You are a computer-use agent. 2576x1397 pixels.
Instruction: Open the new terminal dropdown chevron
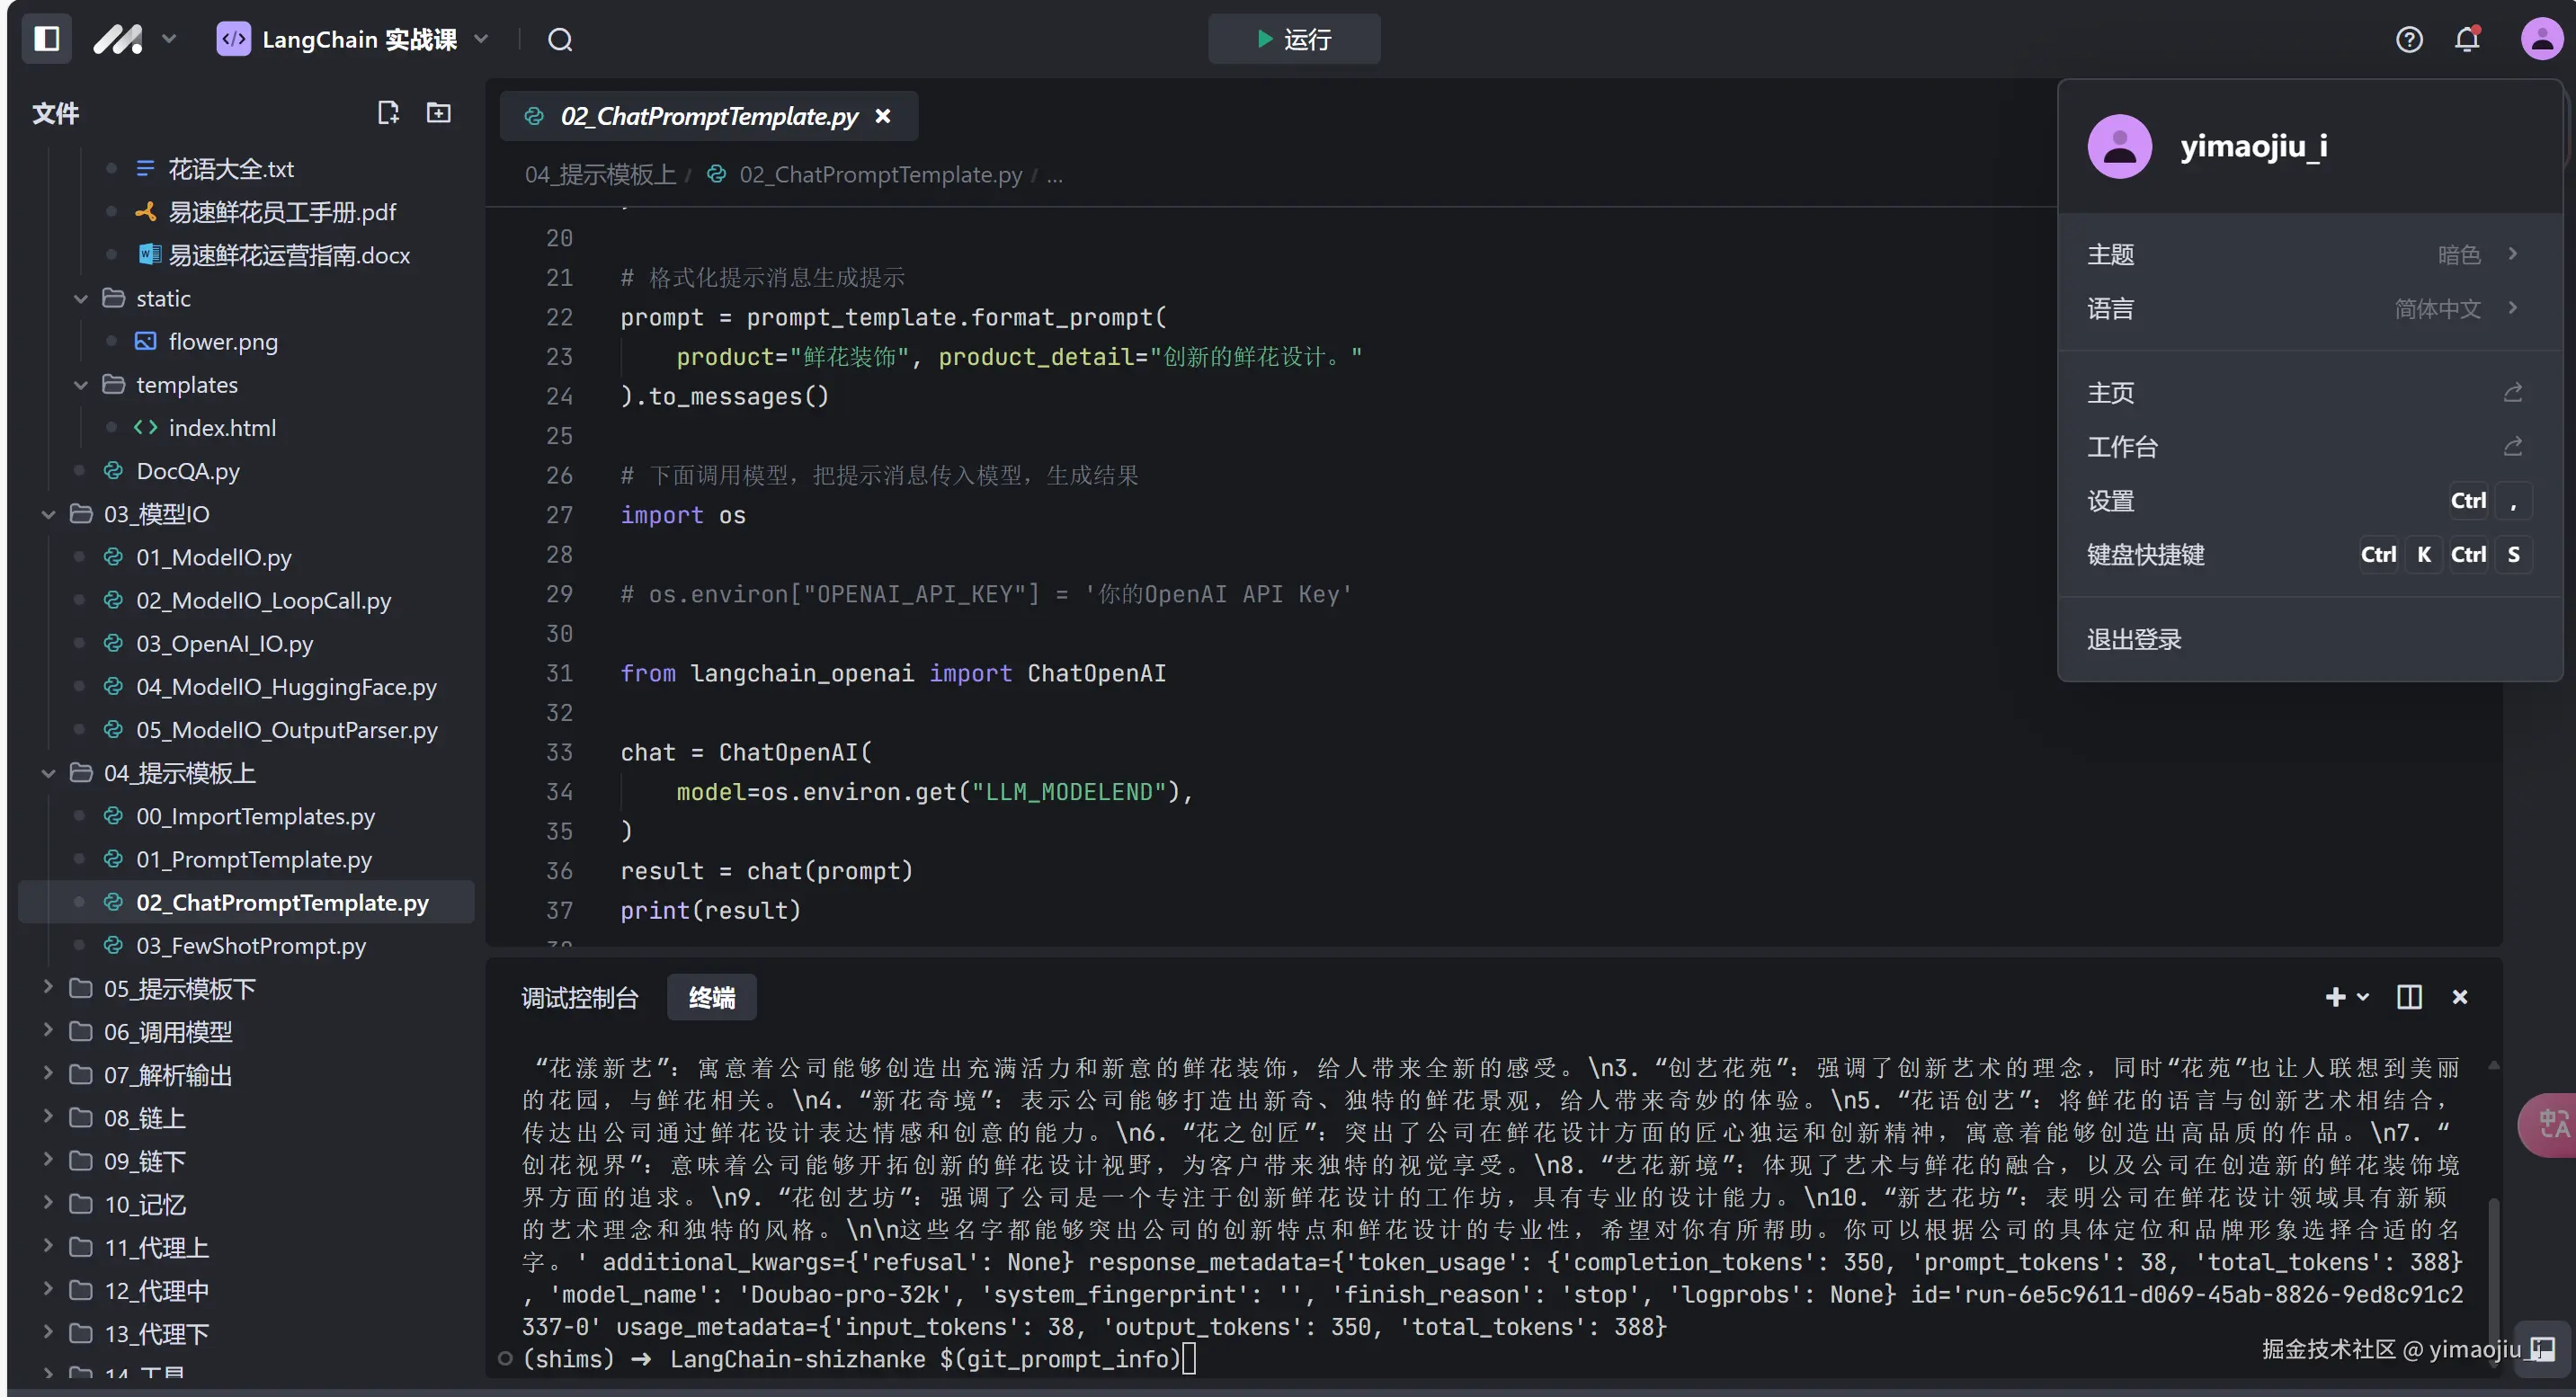[x=2363, y=997]
